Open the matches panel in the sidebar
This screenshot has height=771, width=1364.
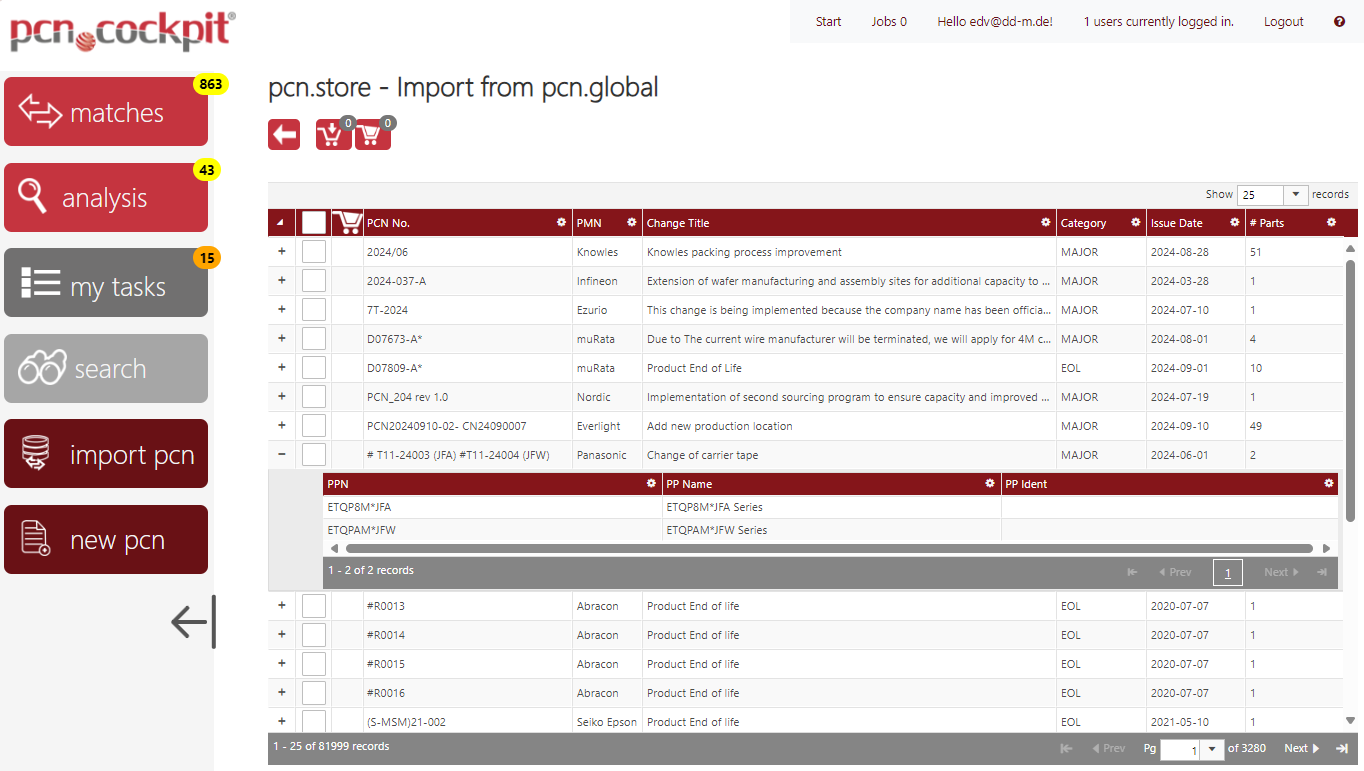click(x=105, y=111)
